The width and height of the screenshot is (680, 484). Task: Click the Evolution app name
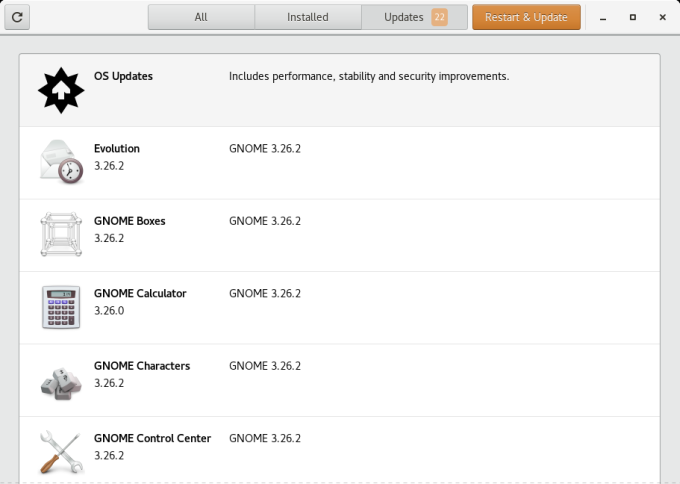click(x=117, y=148)
